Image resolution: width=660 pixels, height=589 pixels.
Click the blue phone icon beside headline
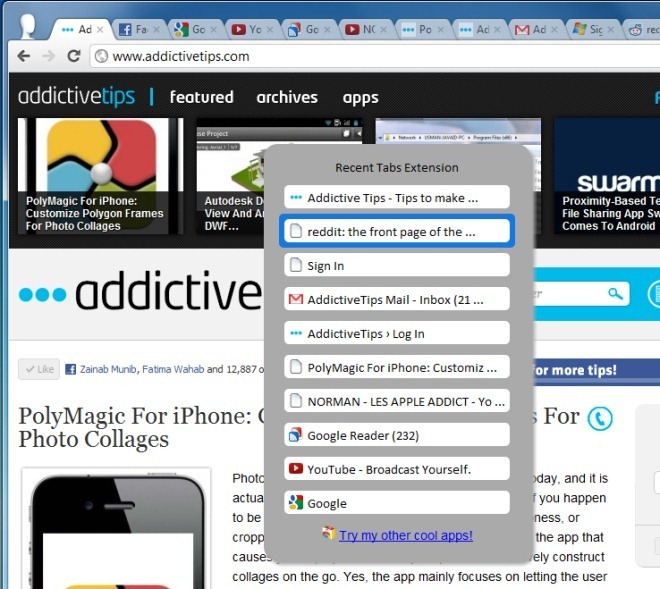[x=600, y=418]
